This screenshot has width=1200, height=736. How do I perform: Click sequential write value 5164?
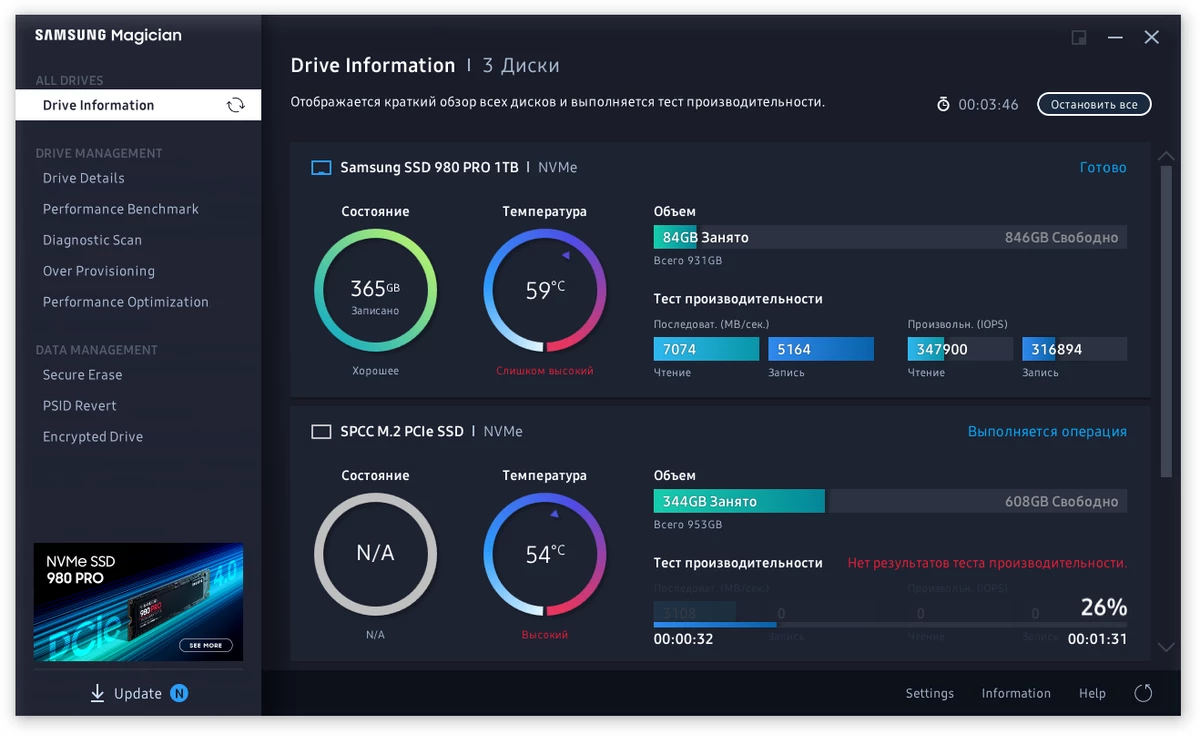point(821,349)
